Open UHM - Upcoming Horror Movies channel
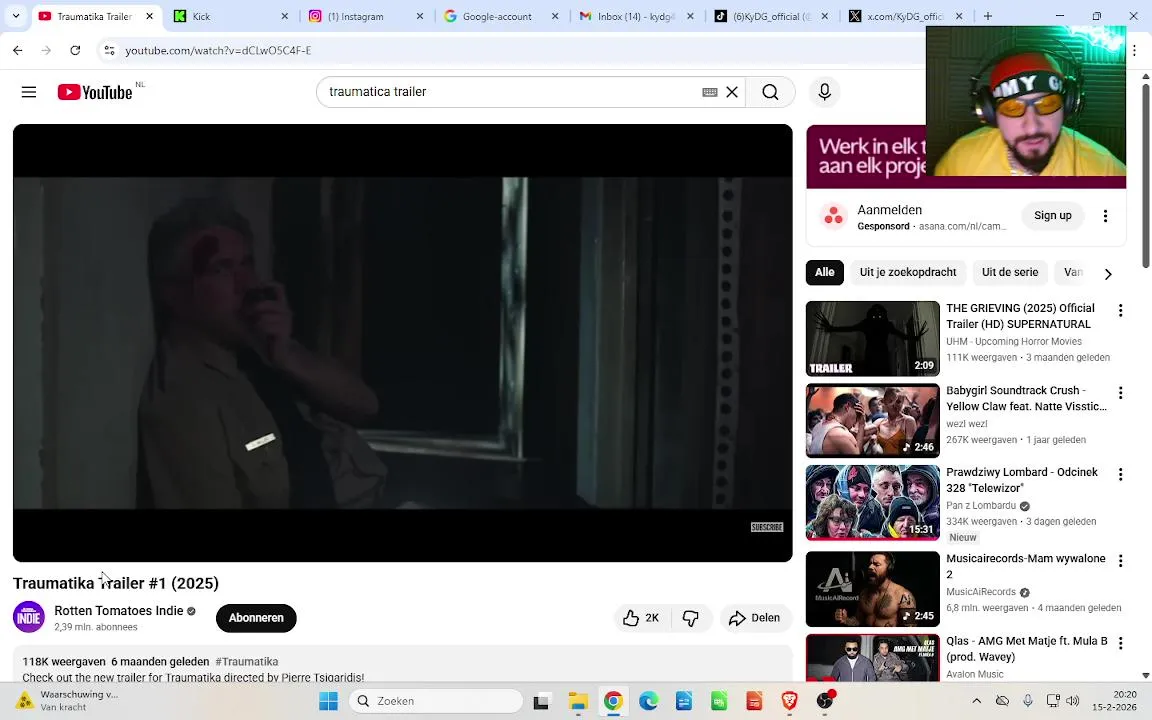This screenshot has height=720, width=1152. coord(1013,342)
